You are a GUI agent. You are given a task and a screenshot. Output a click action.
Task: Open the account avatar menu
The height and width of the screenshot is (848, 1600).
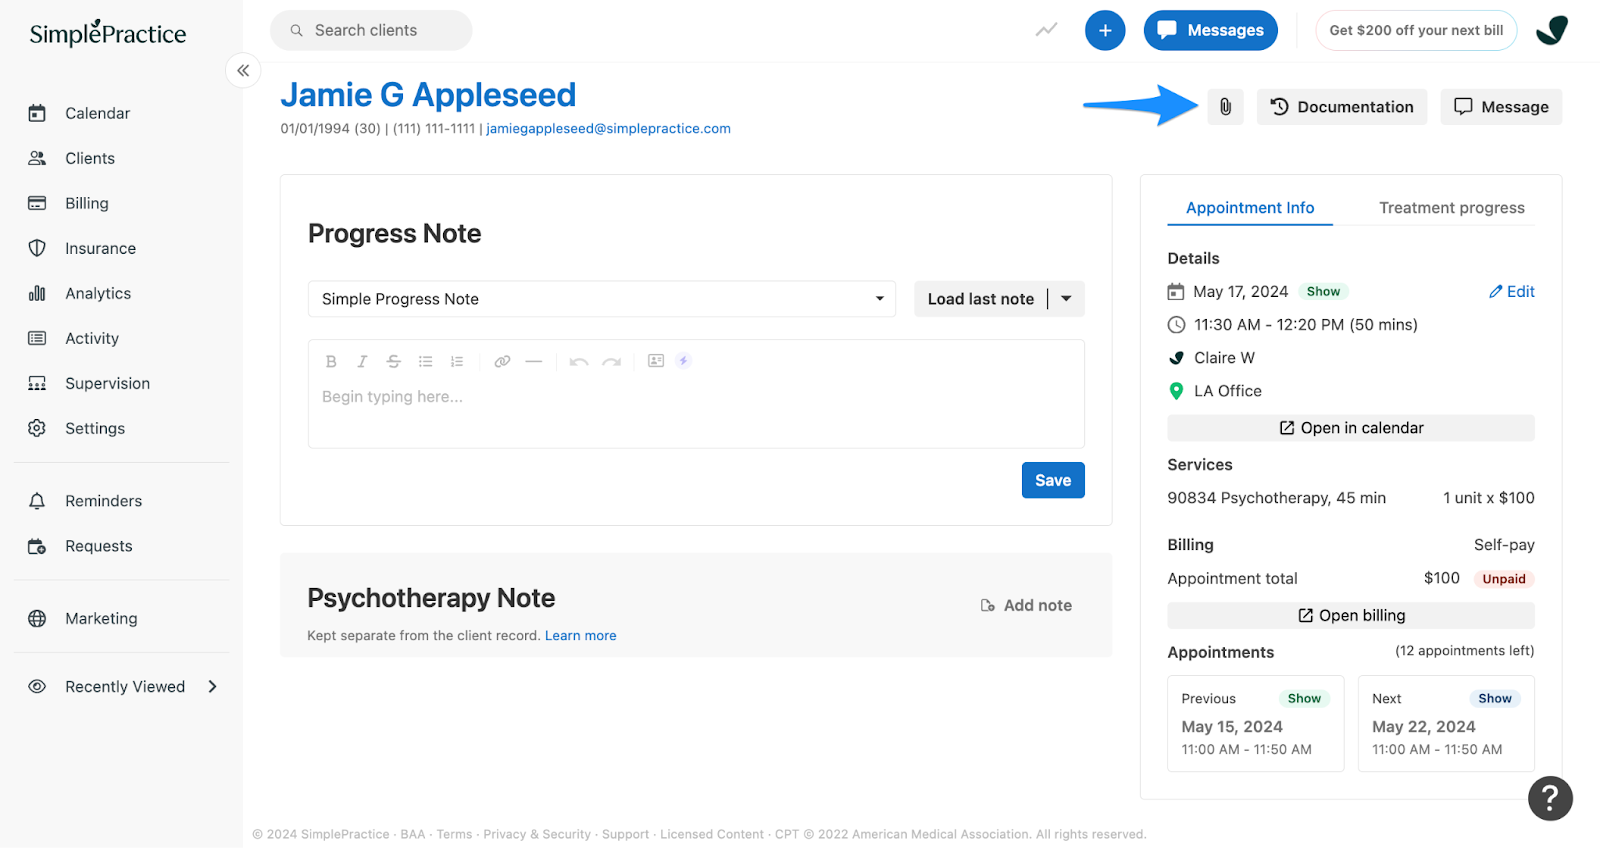coord(1552,30)
